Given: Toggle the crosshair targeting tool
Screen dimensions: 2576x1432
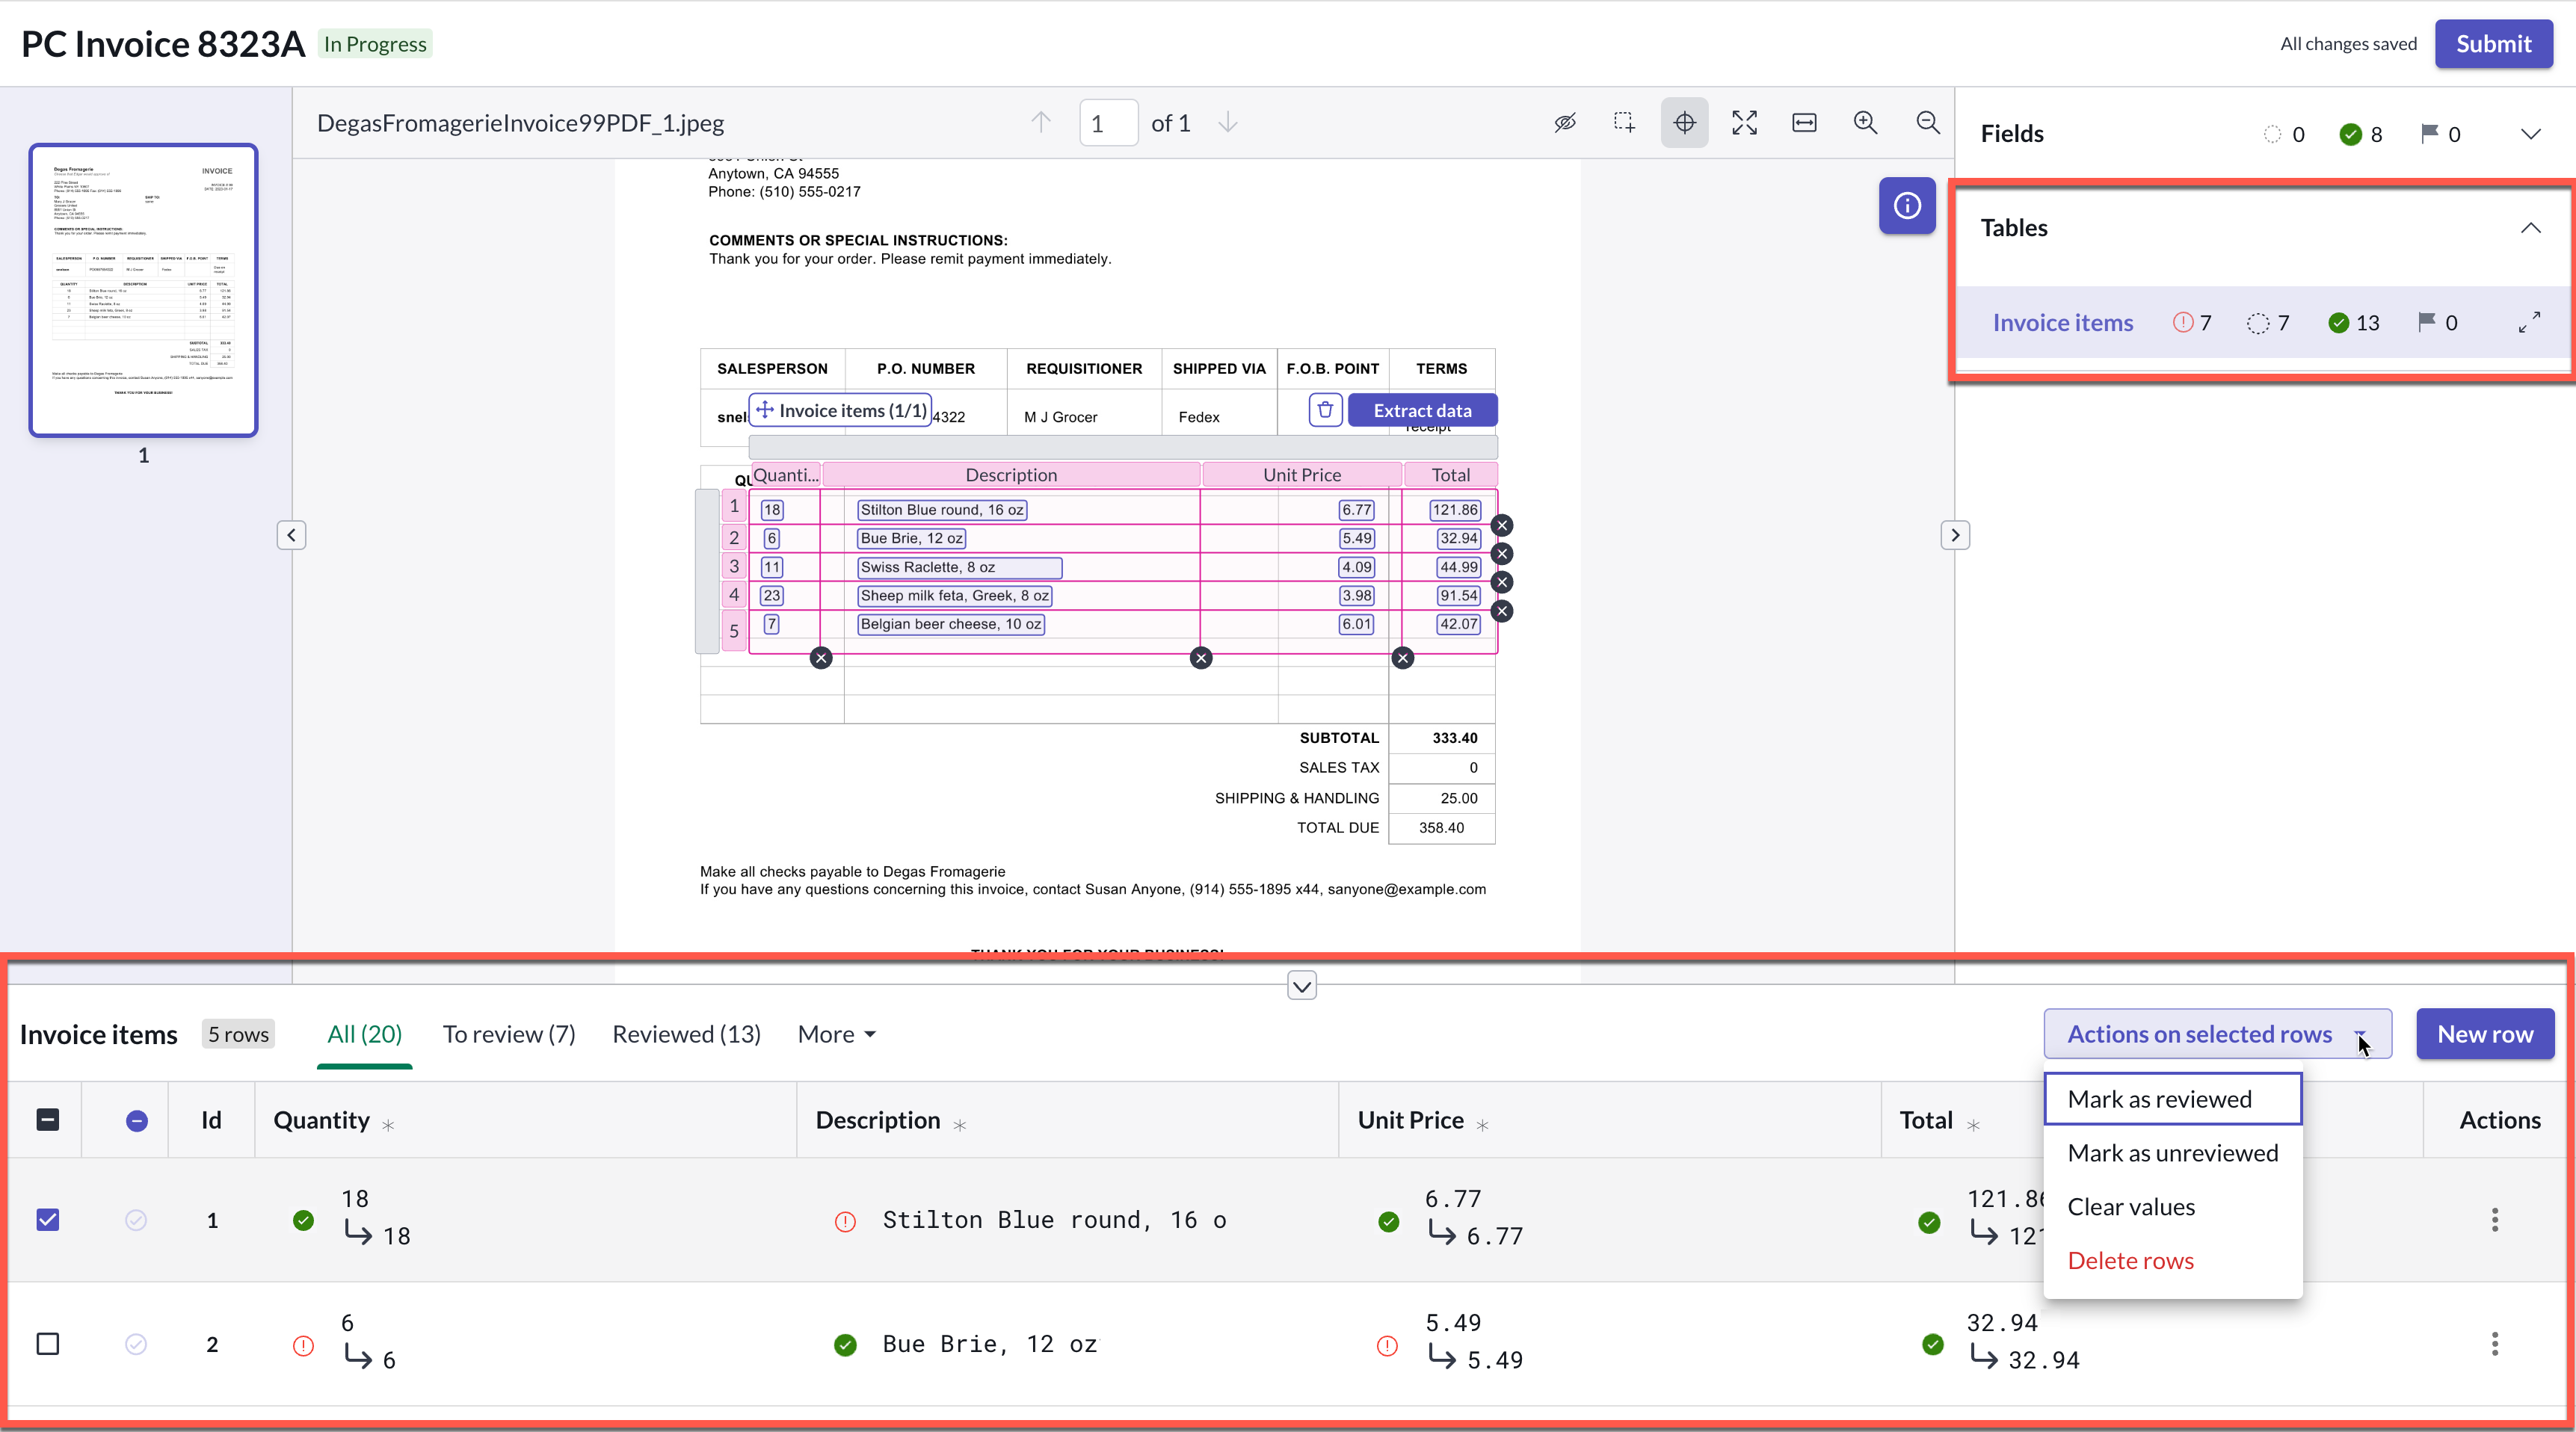Looking at the screenshot, I should coord(1684,123).
